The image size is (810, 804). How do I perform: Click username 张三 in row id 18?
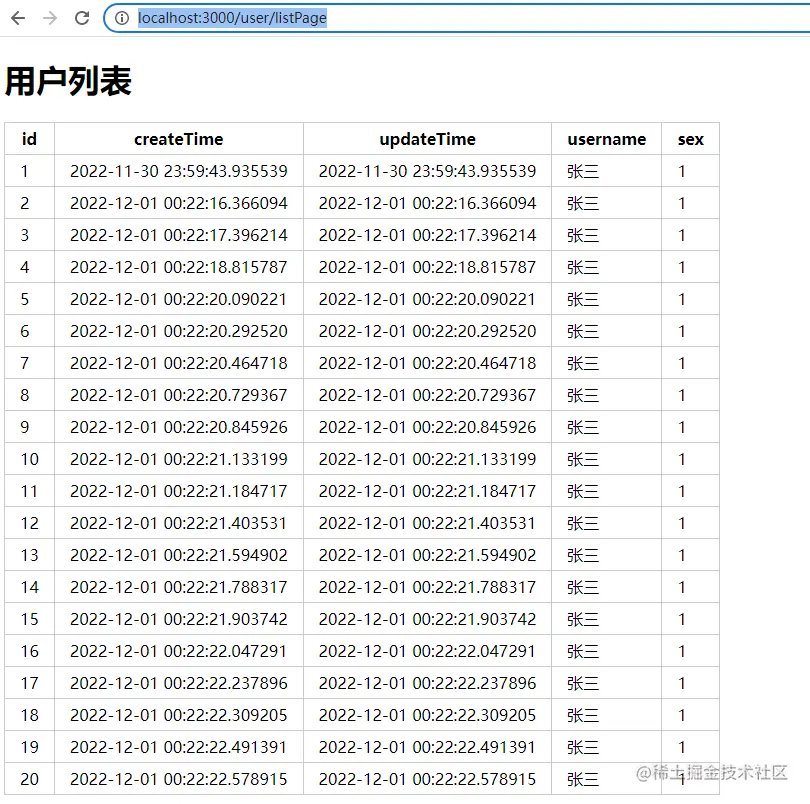(x=583, y=716)
